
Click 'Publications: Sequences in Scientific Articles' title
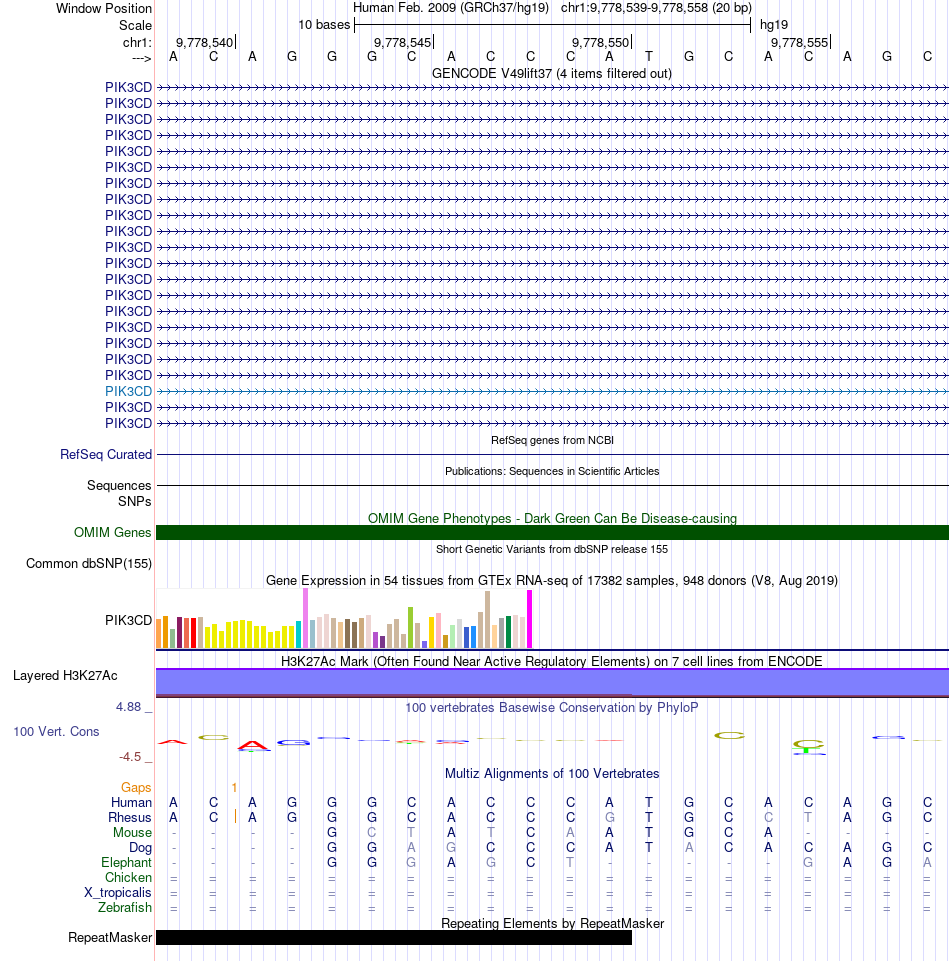(x=552, y=471)
